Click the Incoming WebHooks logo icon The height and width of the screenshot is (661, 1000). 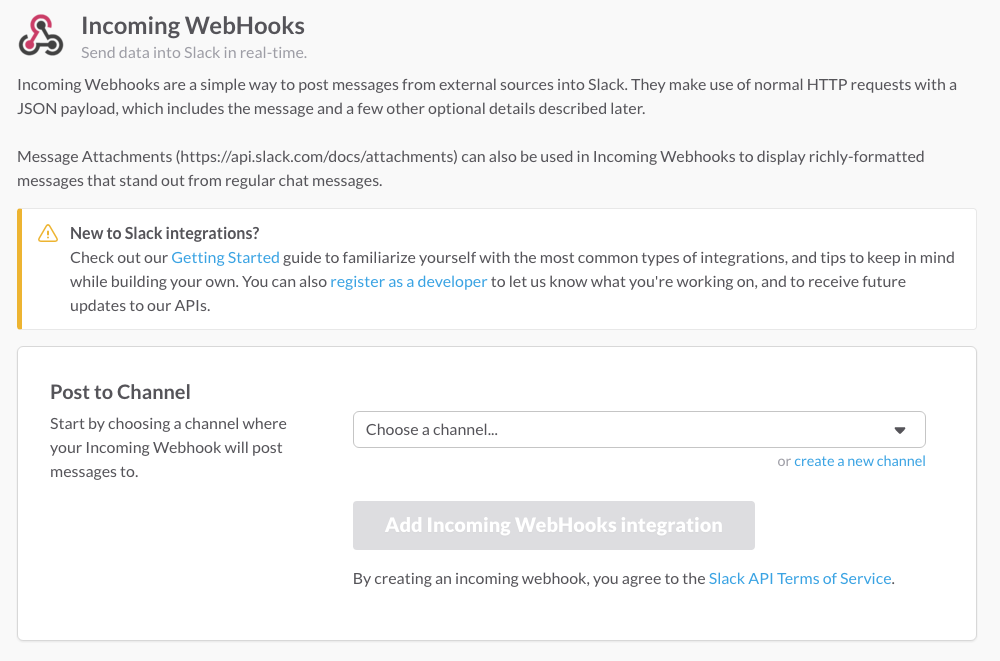click(41, 36)
